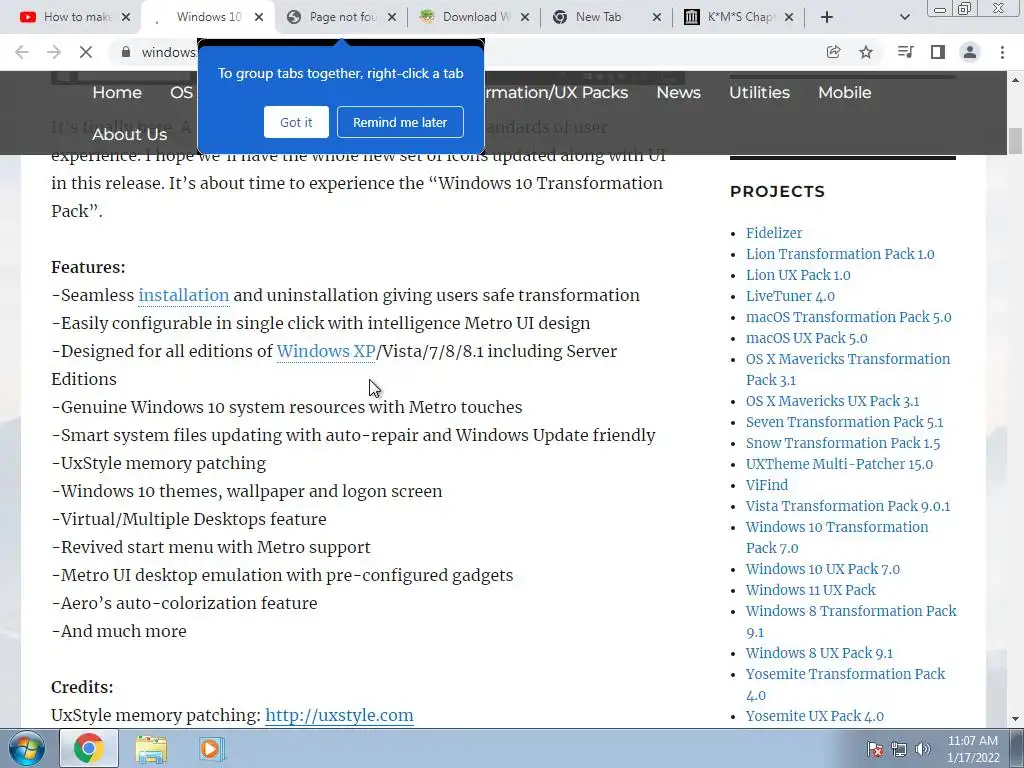Open Lion UX Pack 1.0 link
Screen dimensions: 1024x768
(x=798, y=275)
